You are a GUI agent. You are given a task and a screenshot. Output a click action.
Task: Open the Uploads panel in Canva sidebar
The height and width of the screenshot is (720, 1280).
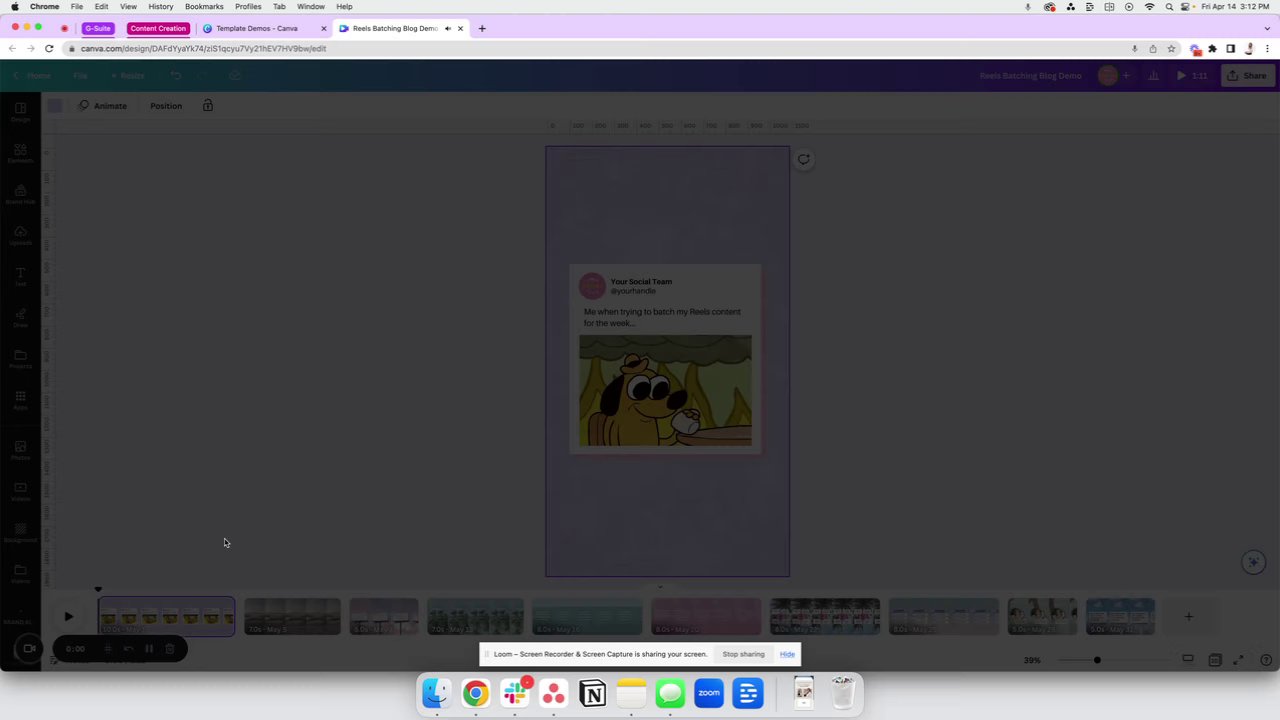20,236
